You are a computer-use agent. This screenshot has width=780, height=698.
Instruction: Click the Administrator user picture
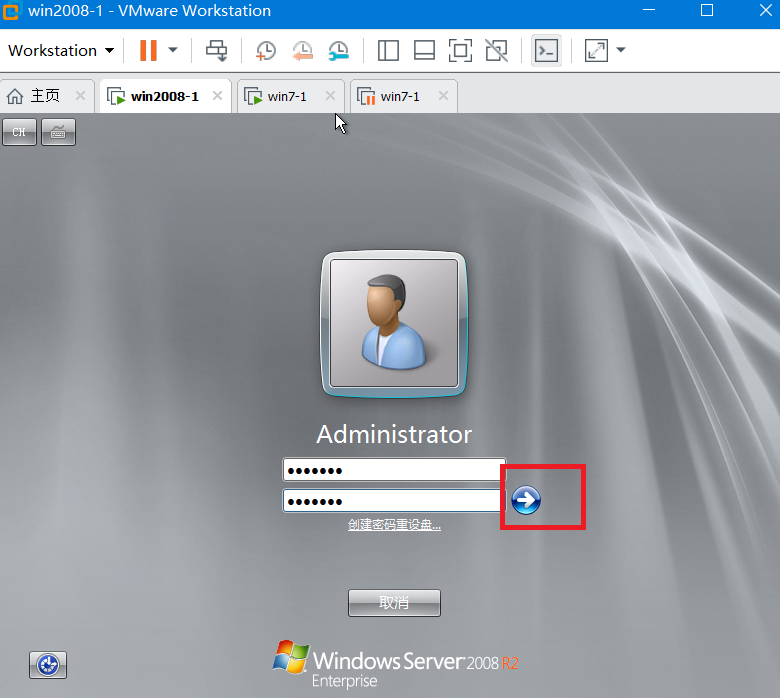coord(394,323)
